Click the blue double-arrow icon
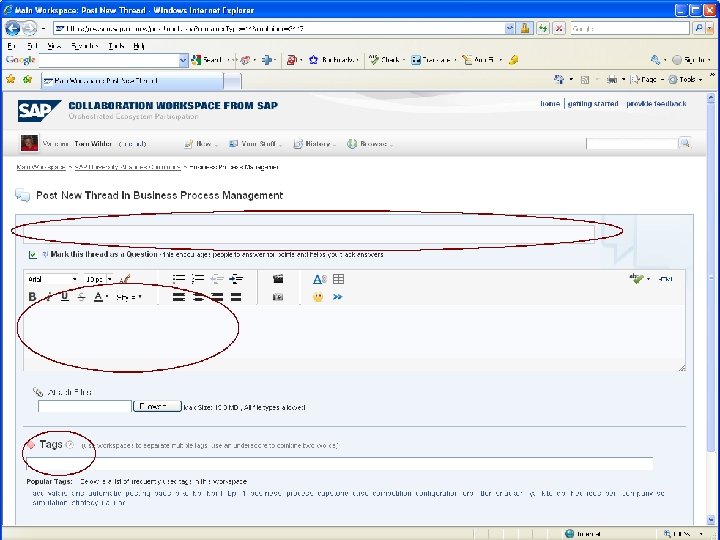720x540 pixels. click(x=338, y=297)
